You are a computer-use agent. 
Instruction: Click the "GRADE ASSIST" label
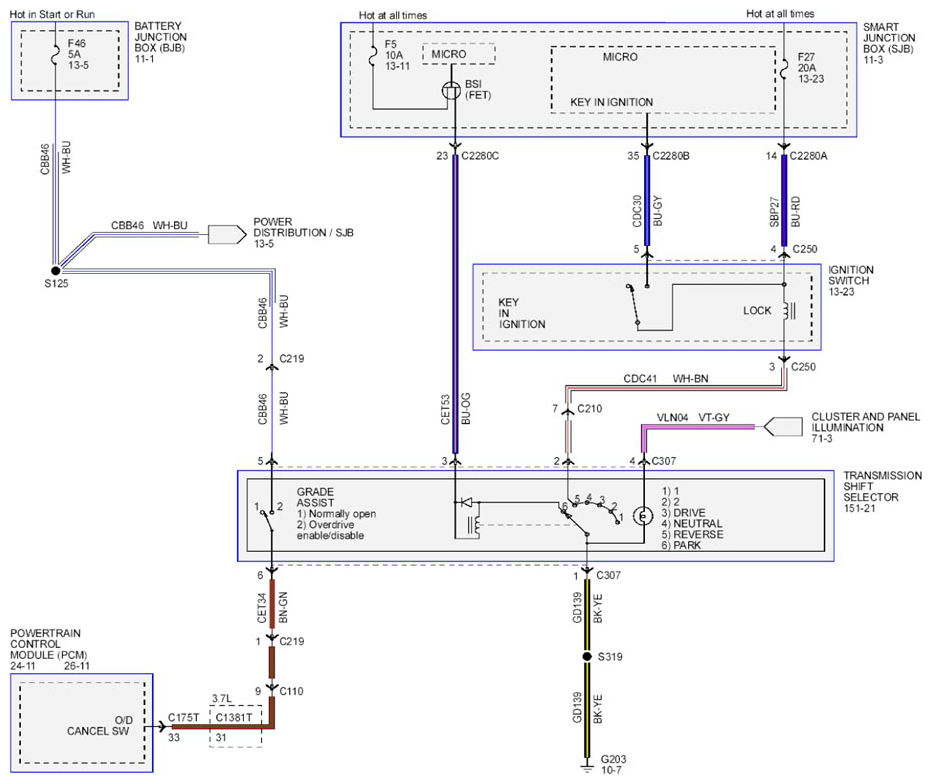point(315,497)
